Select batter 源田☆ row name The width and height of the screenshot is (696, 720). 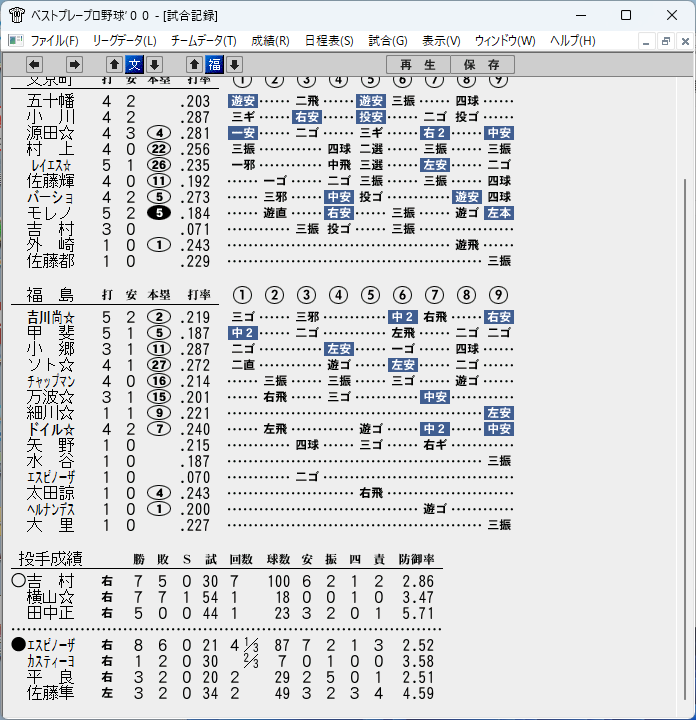click(x=51, y=133)
